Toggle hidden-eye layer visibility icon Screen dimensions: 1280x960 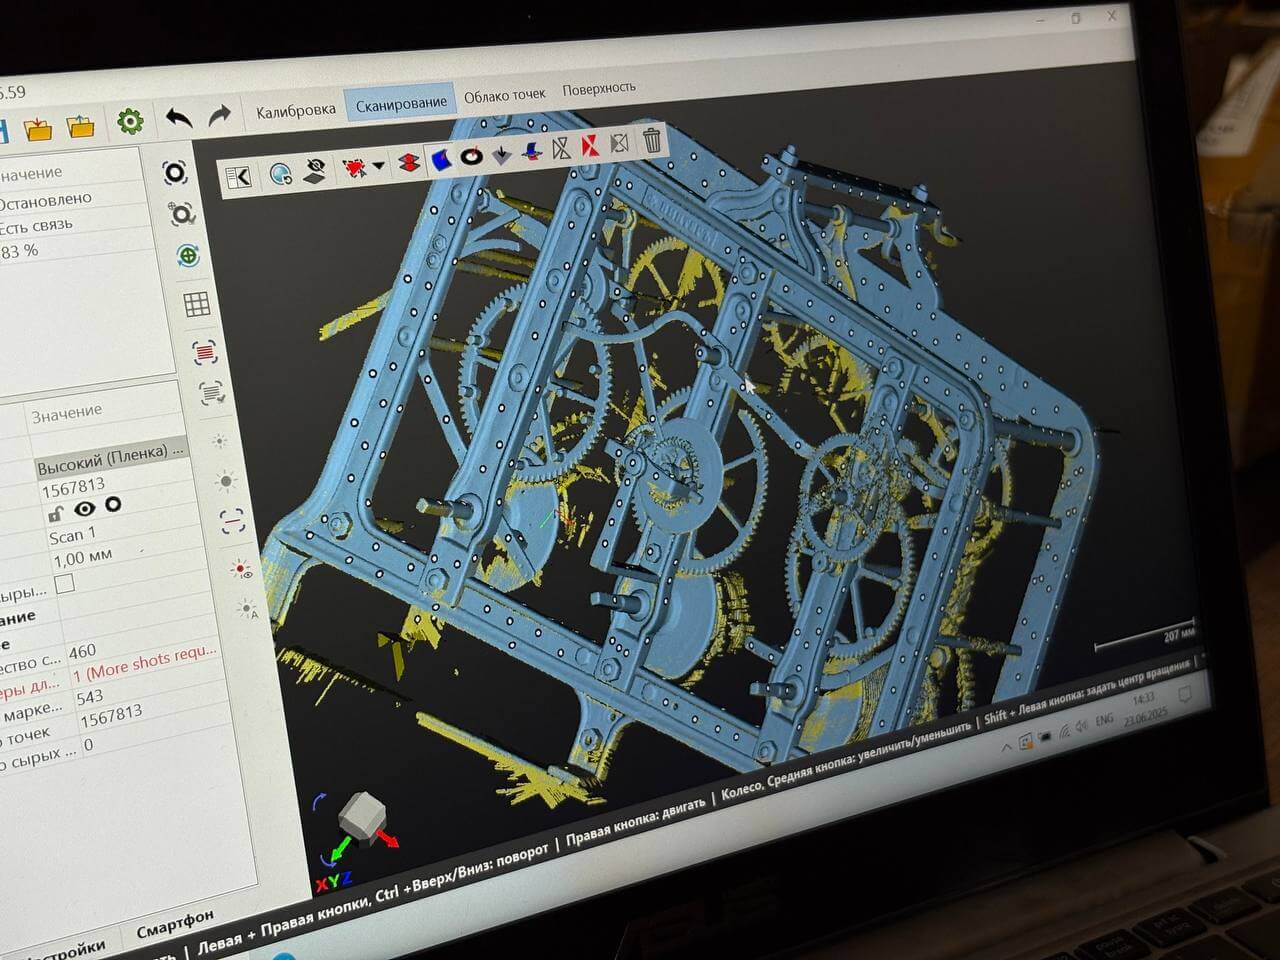315,170
